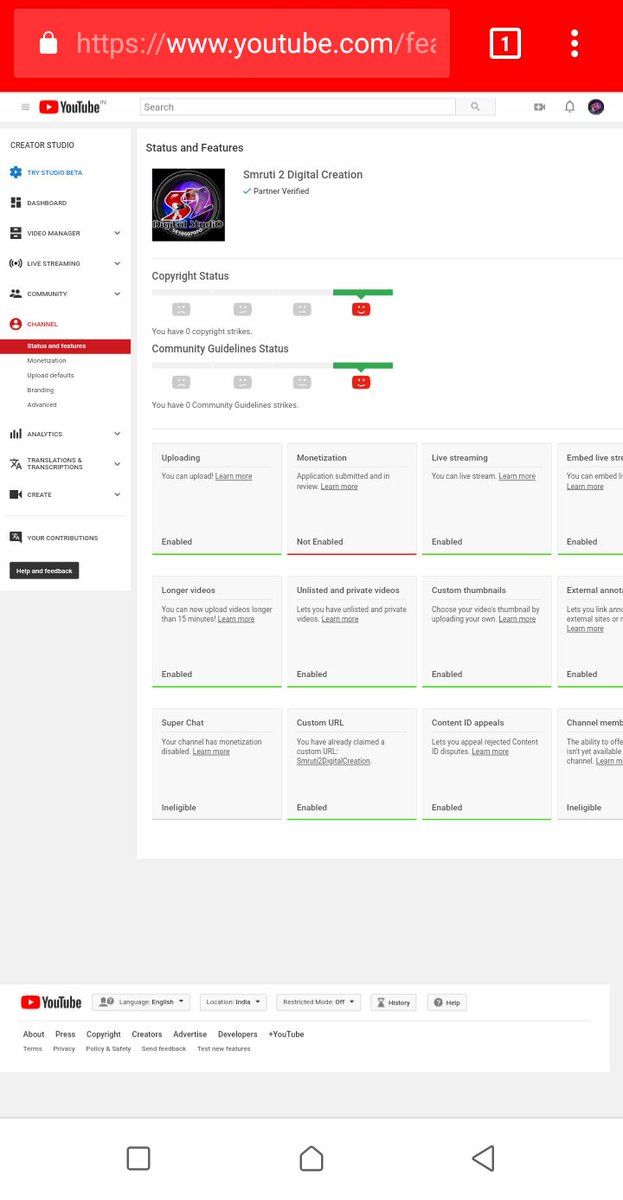Click the footer Help button

[447, 1002]
